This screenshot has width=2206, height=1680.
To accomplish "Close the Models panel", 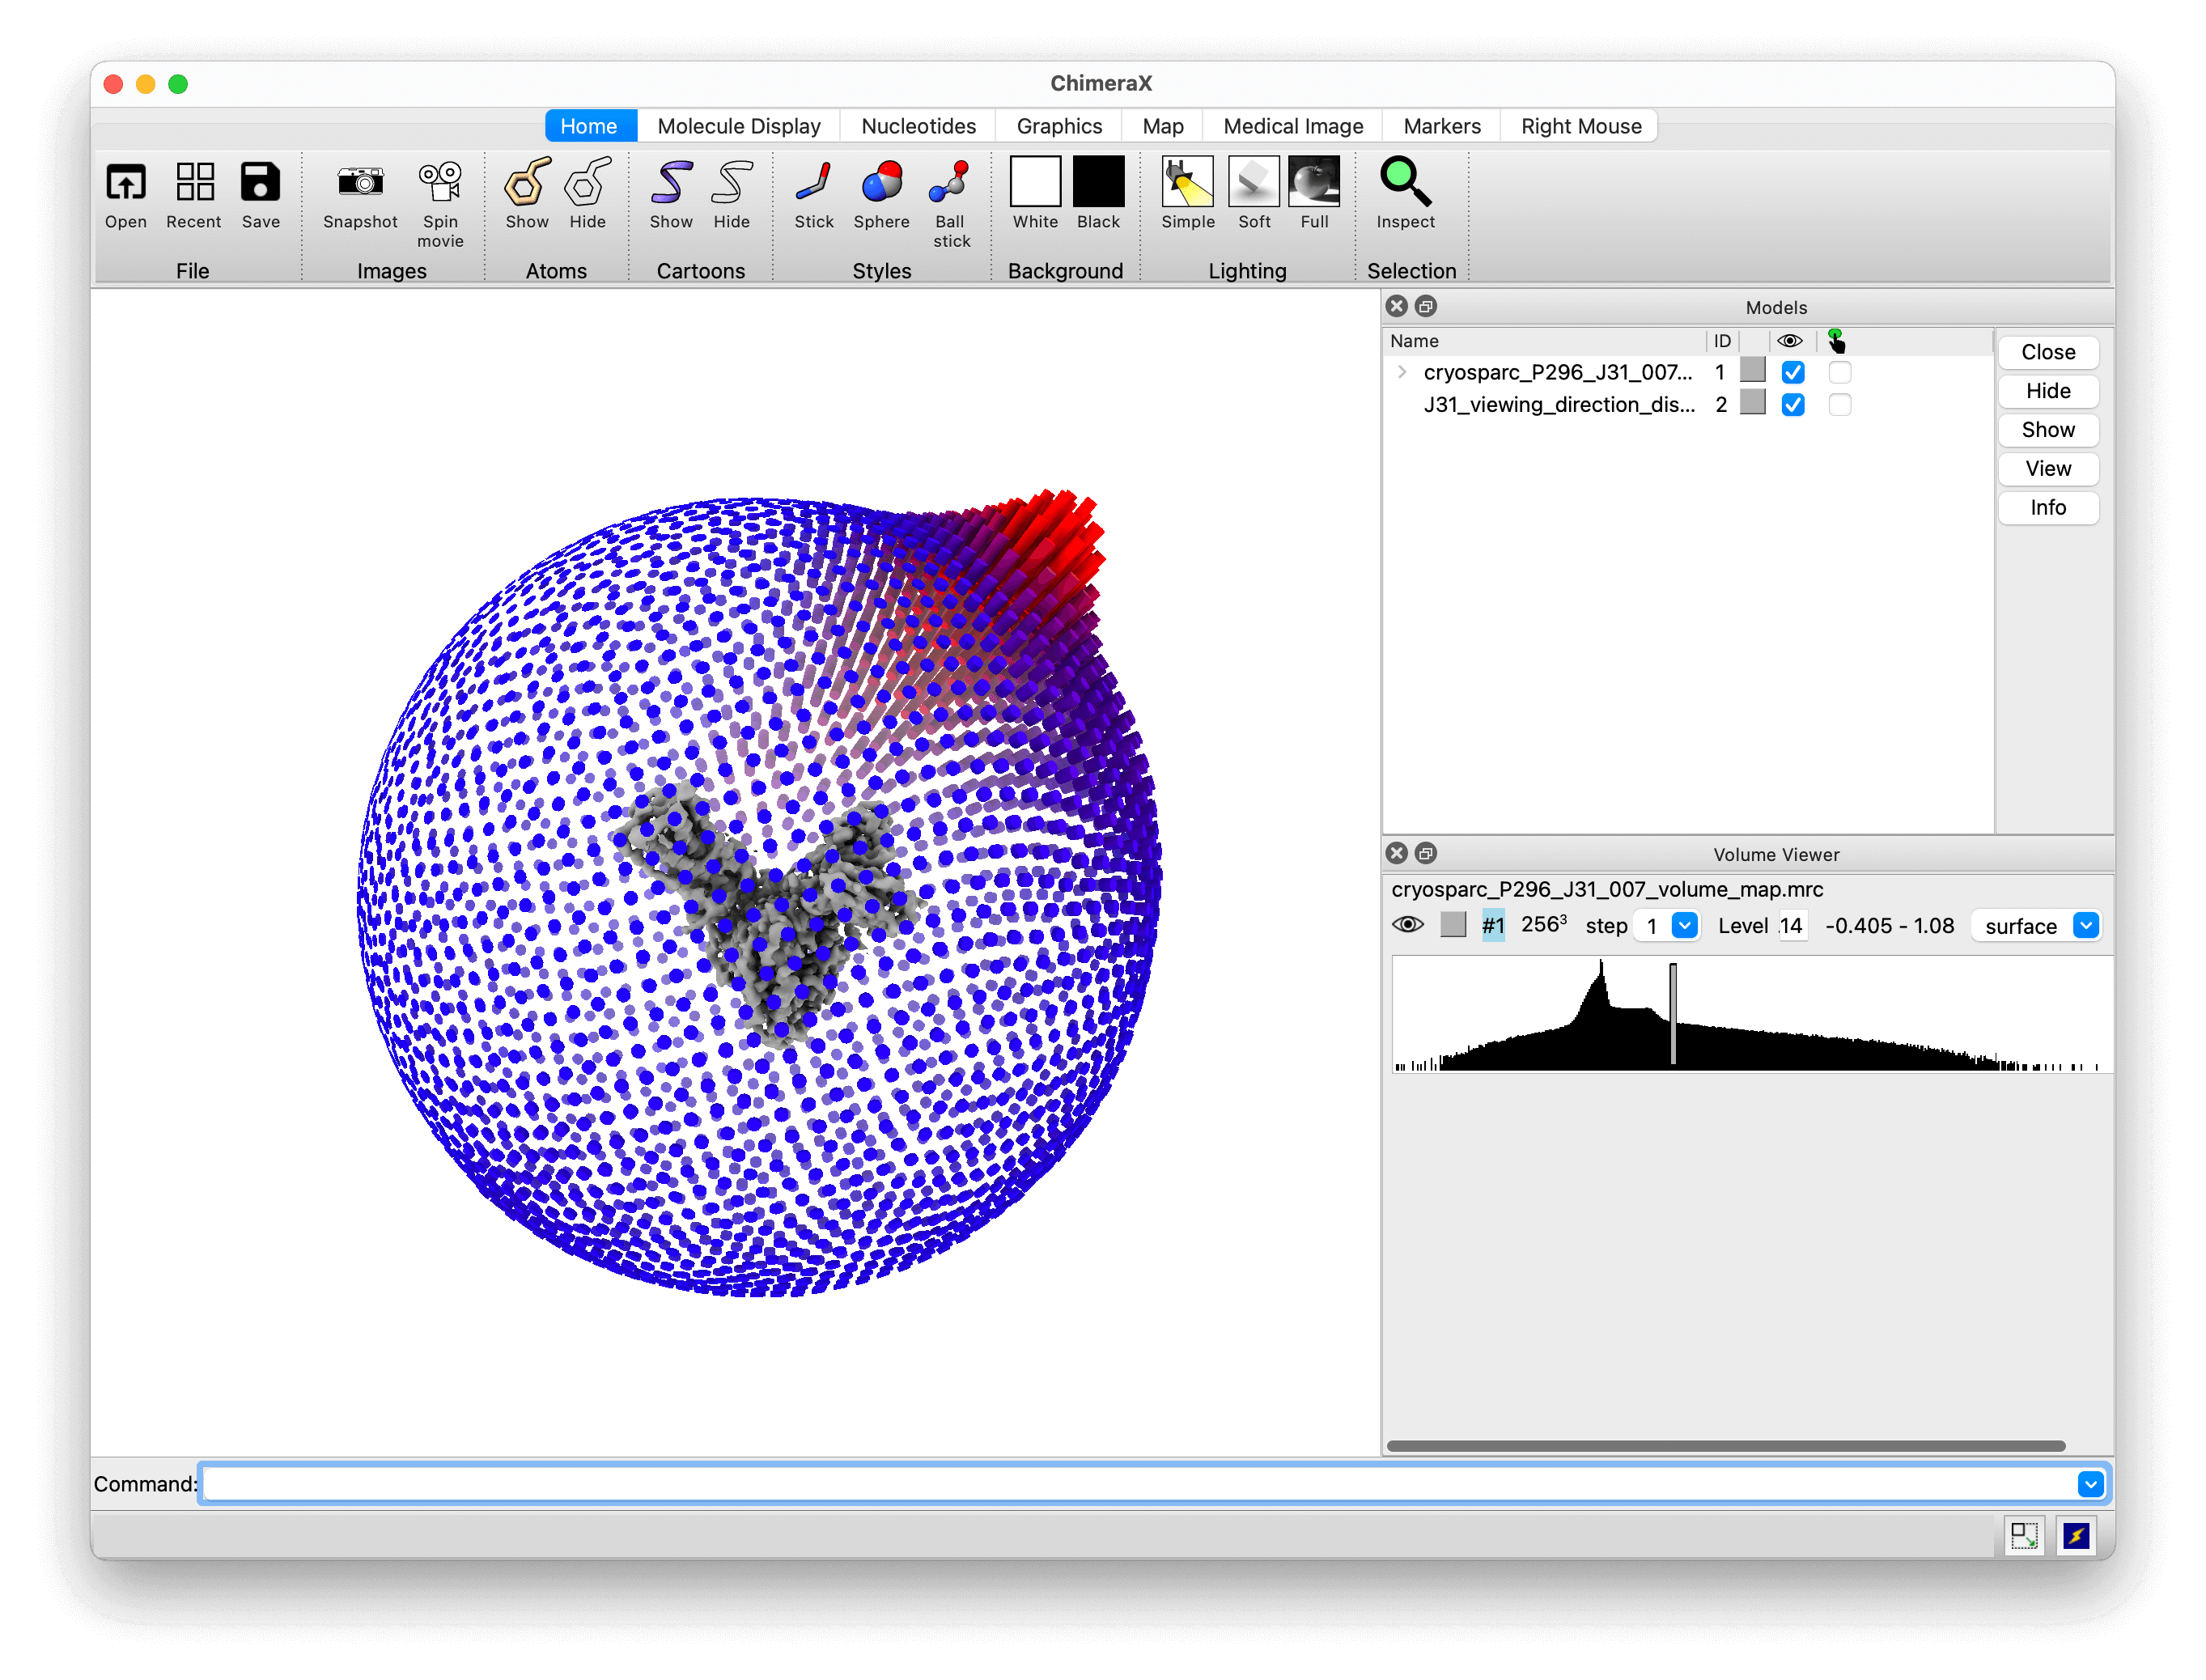I will [x=1397, y=307].
